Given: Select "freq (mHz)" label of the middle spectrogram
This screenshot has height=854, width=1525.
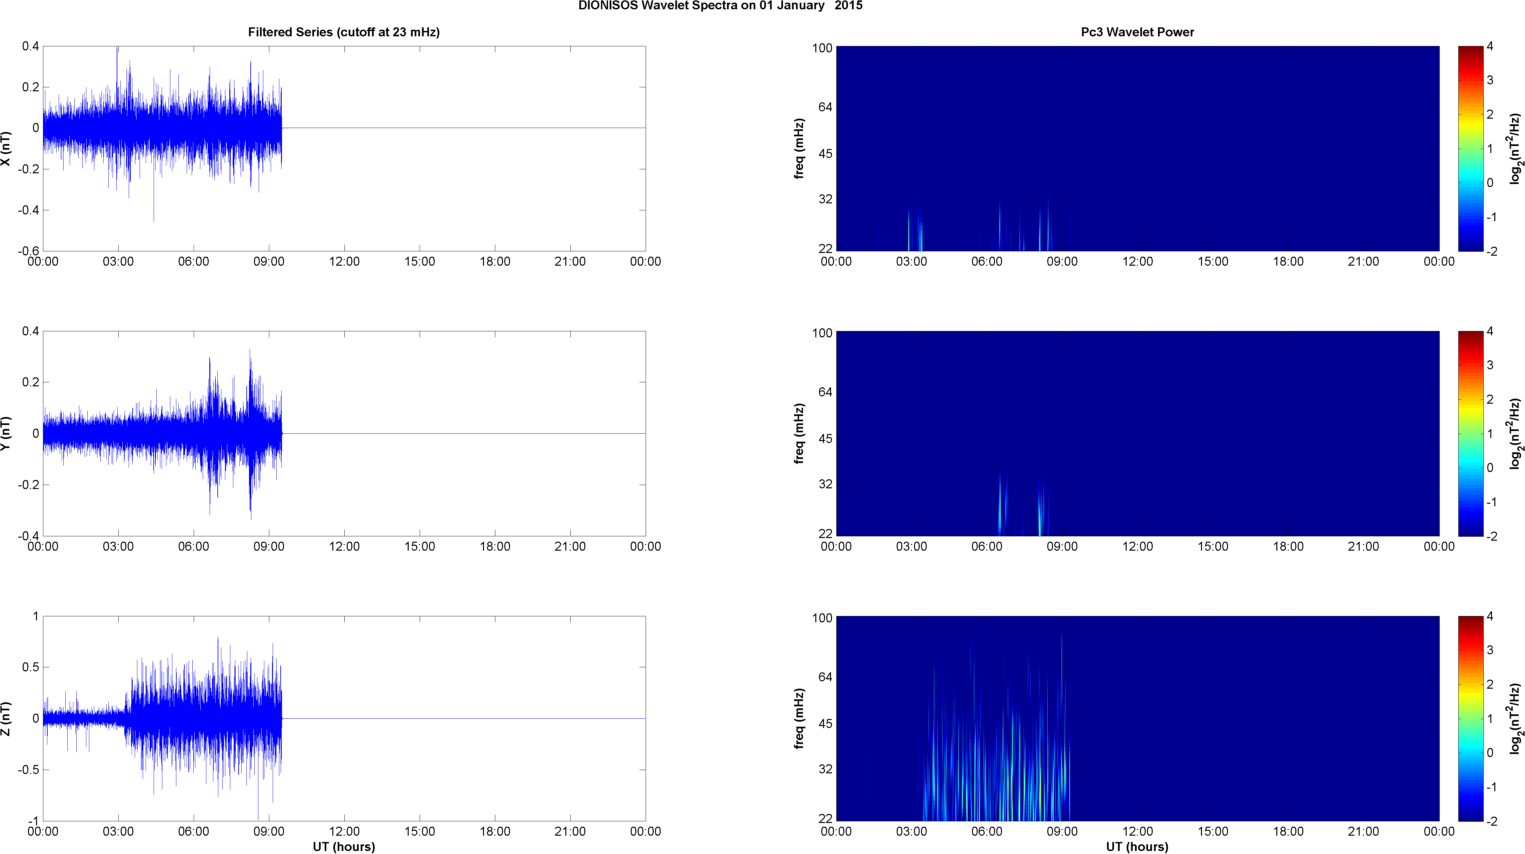Looking at the screenshot, I should (800, 434).
